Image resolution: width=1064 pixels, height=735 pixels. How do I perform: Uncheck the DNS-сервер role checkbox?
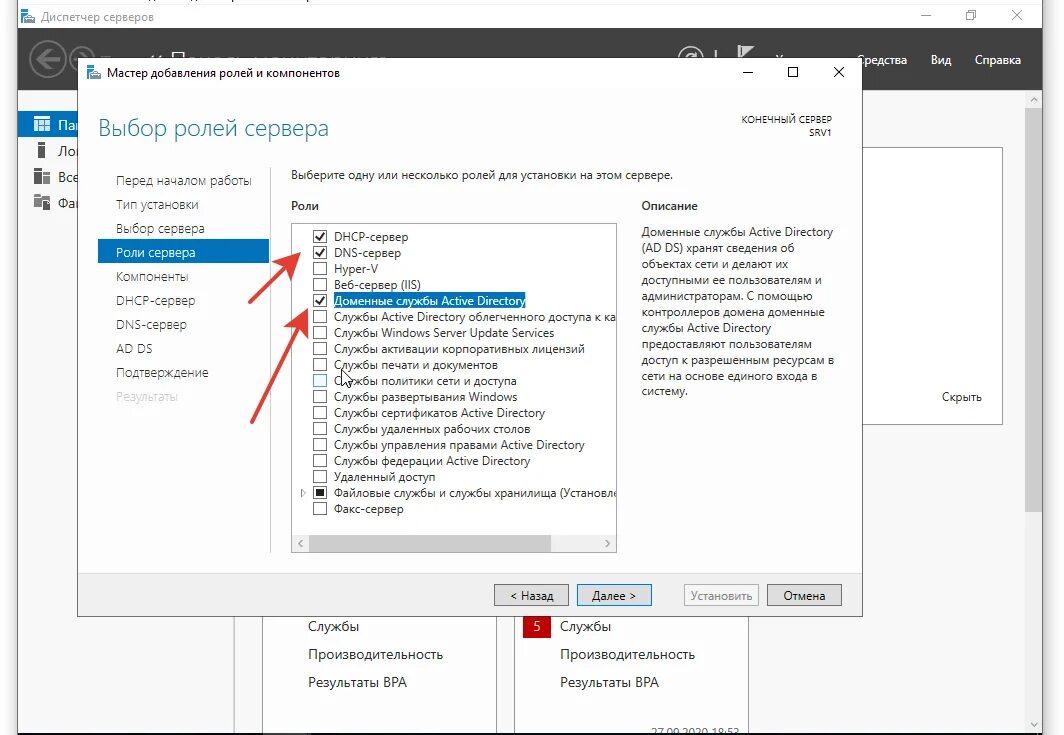pyautogui.click(x=320, y=252)
